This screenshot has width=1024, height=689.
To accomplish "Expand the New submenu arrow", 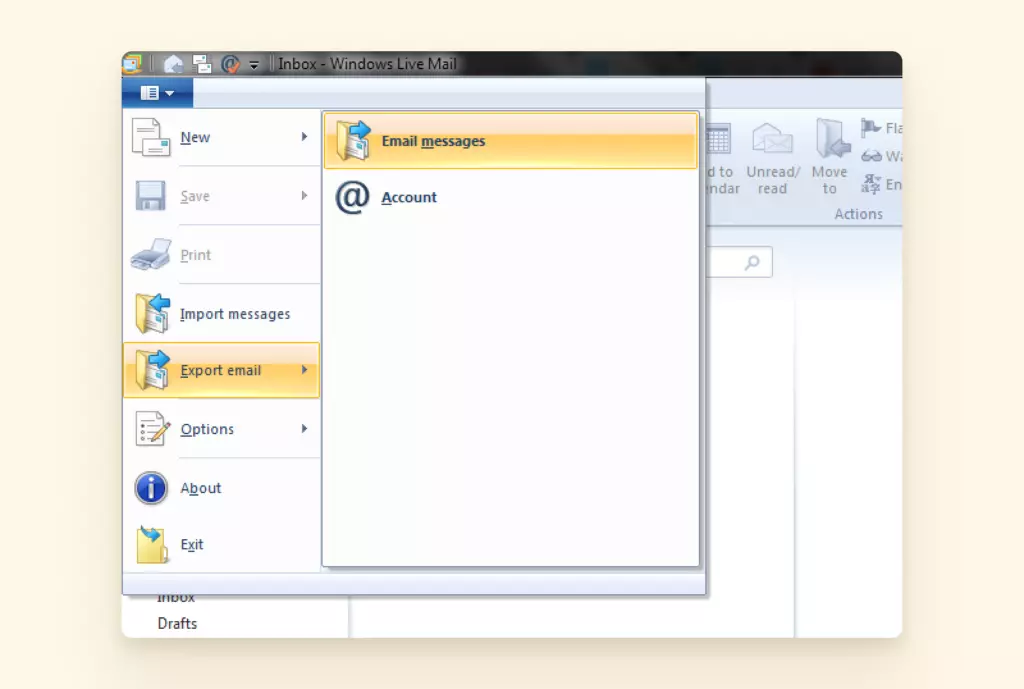I will pyautogui.click(x=304, y=136).
